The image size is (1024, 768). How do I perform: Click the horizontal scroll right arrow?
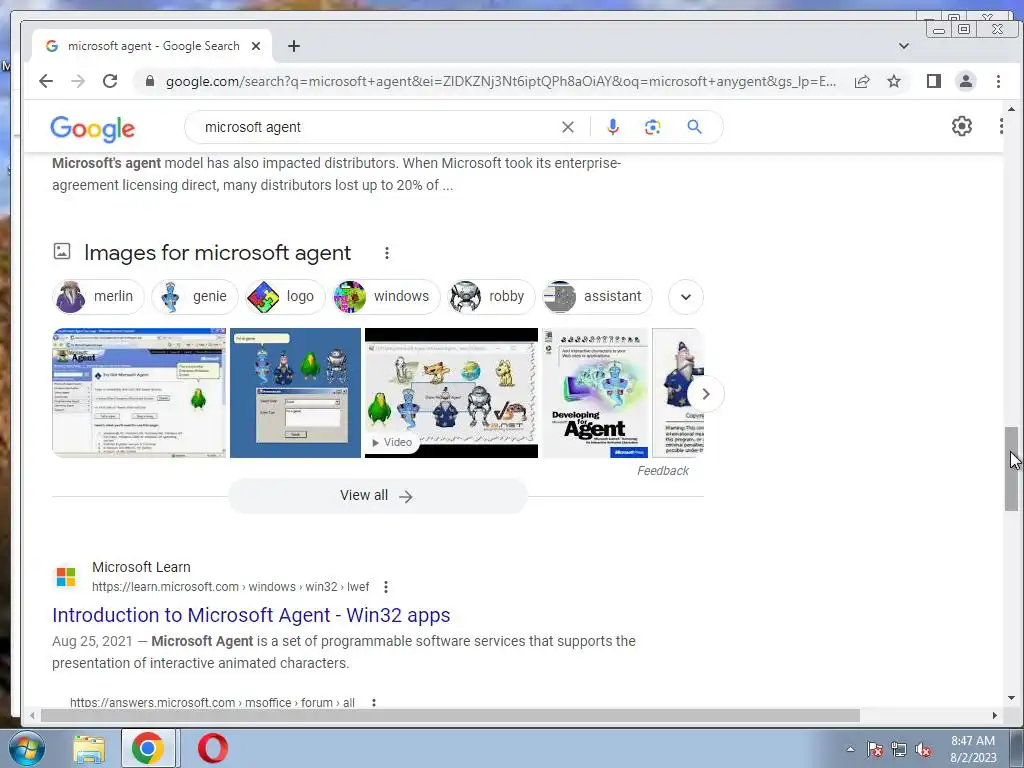tap(995, 716)
